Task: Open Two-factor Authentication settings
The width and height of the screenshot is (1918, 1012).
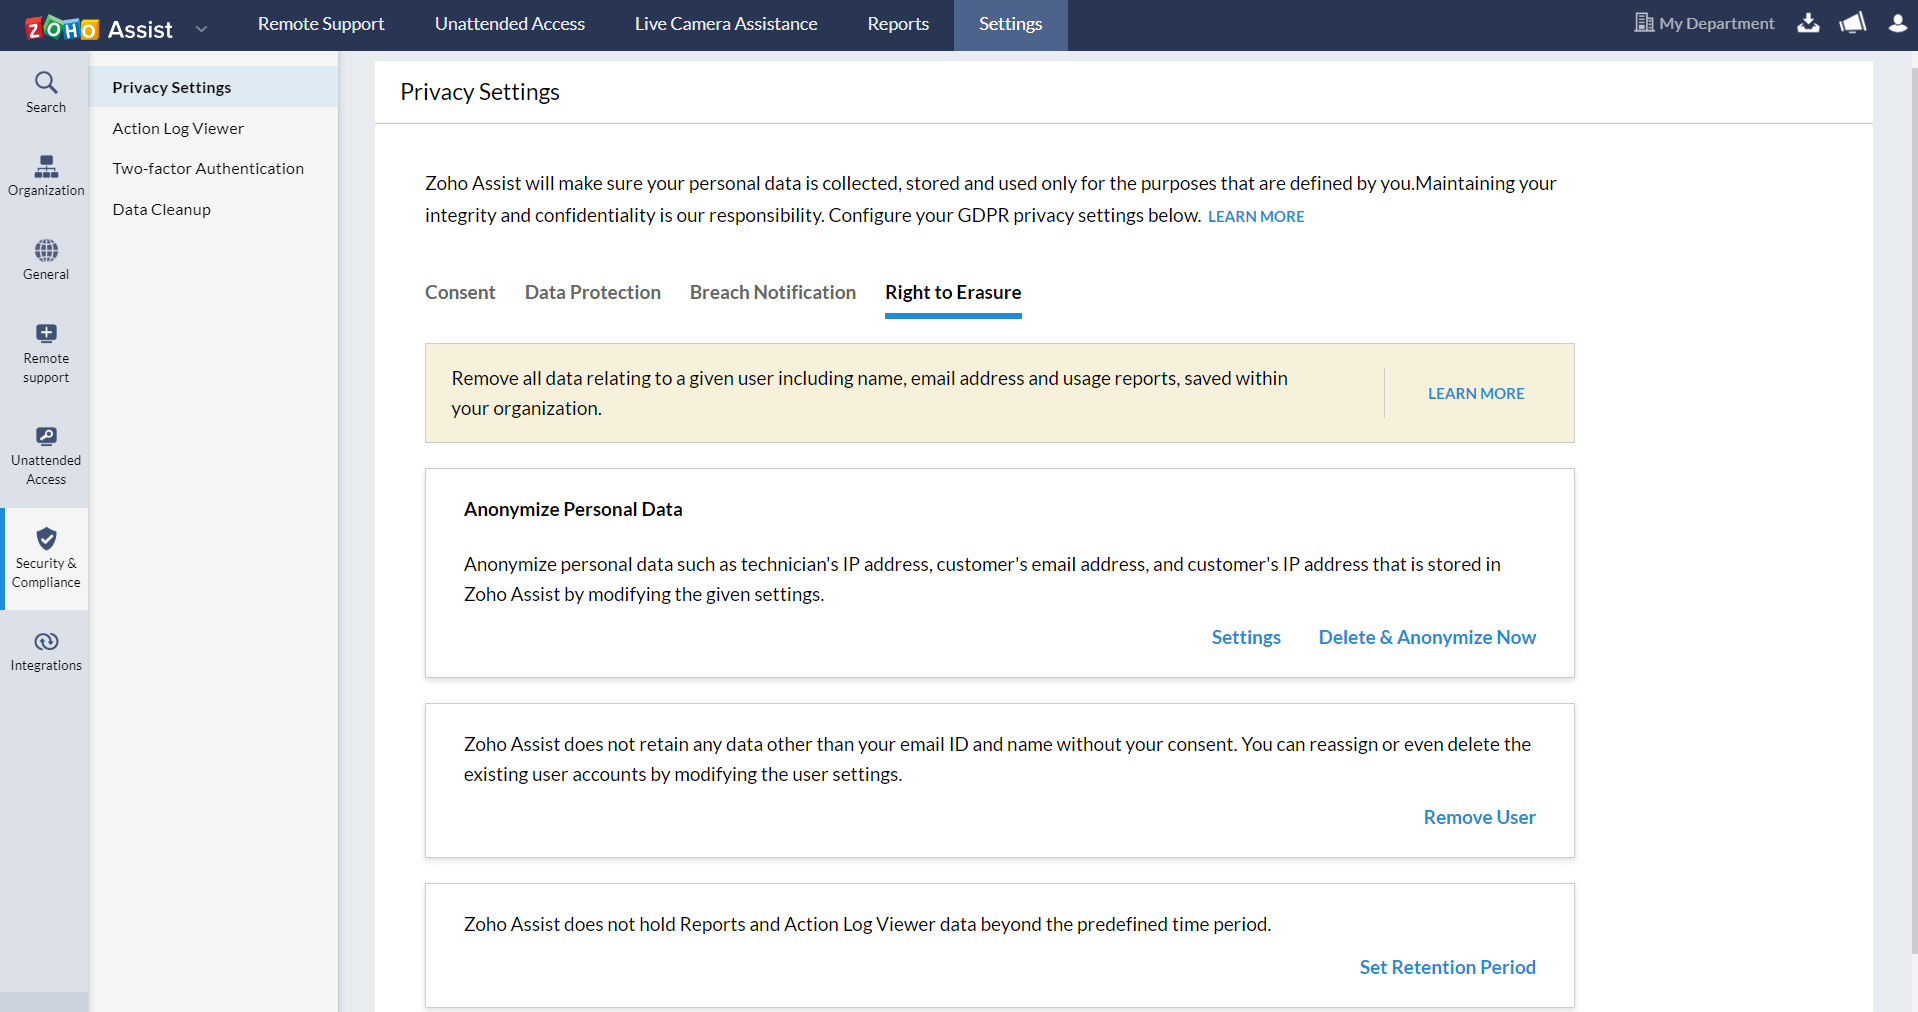Action: [208, 168]
